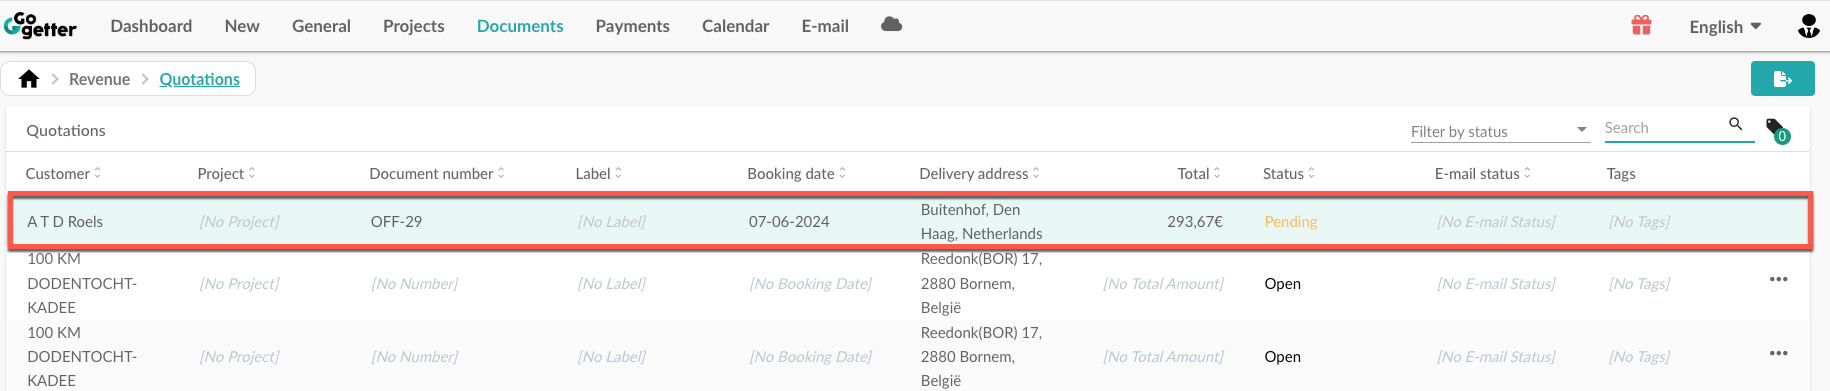The image size is (1830, 391).
Task: Click the Quotations breadcrumb link
Action: (x=199, y=79)
